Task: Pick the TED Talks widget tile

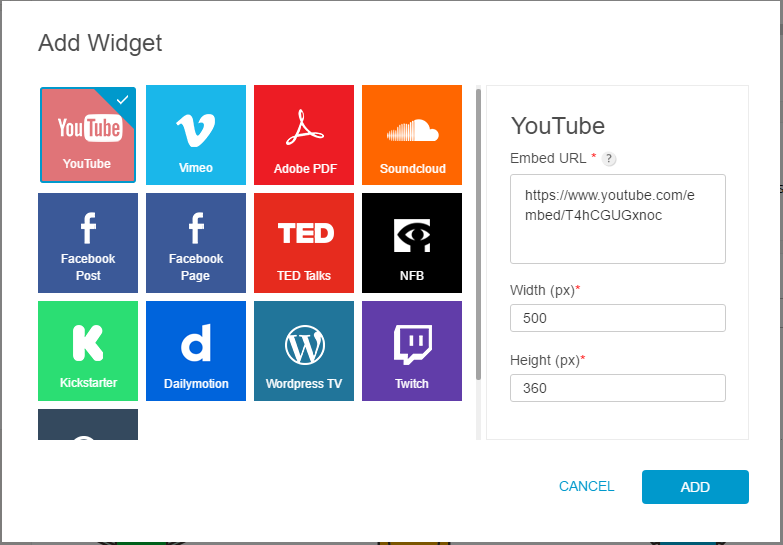Action: pyautogui.click(x=304, y=243)
